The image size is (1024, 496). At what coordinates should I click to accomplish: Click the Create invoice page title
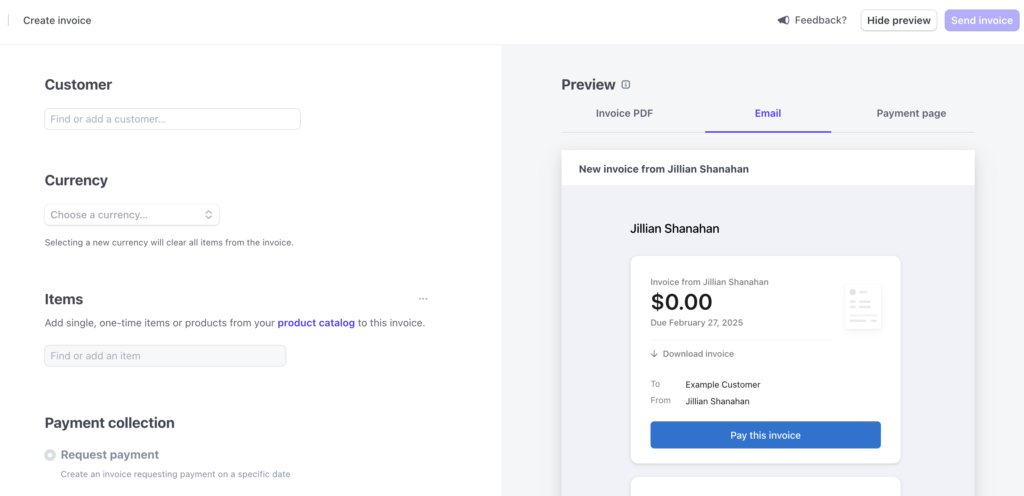pos(57,20)
